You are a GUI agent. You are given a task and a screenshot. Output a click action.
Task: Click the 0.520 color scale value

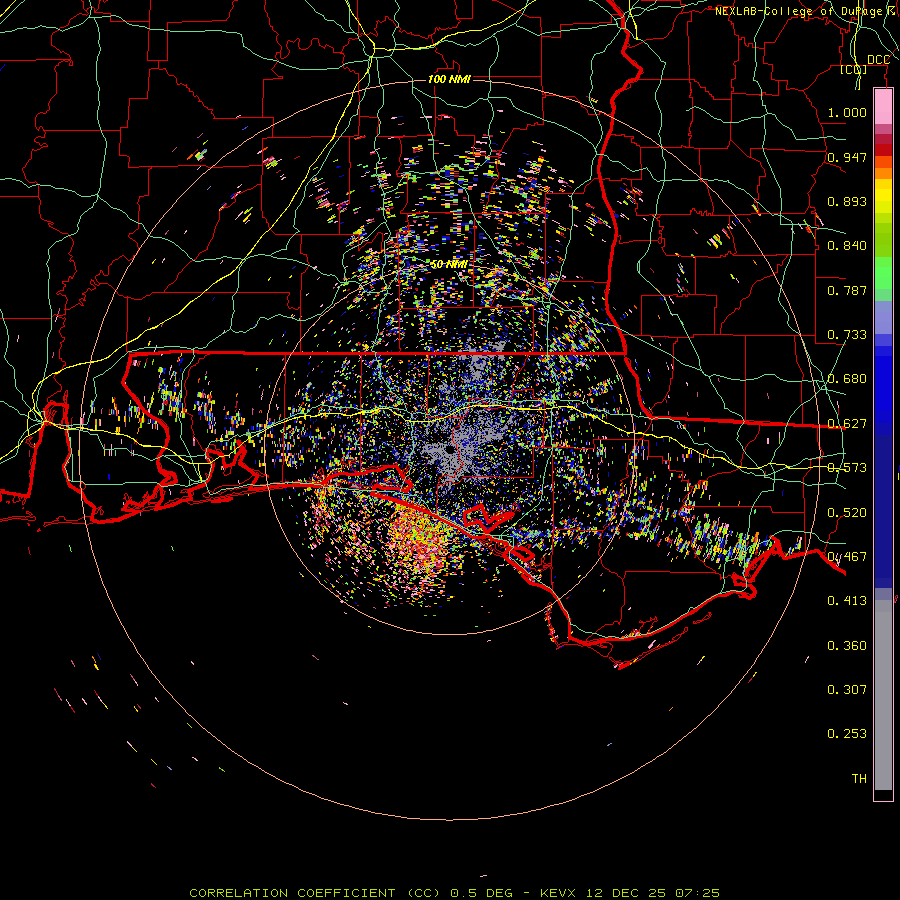(847, 512)
